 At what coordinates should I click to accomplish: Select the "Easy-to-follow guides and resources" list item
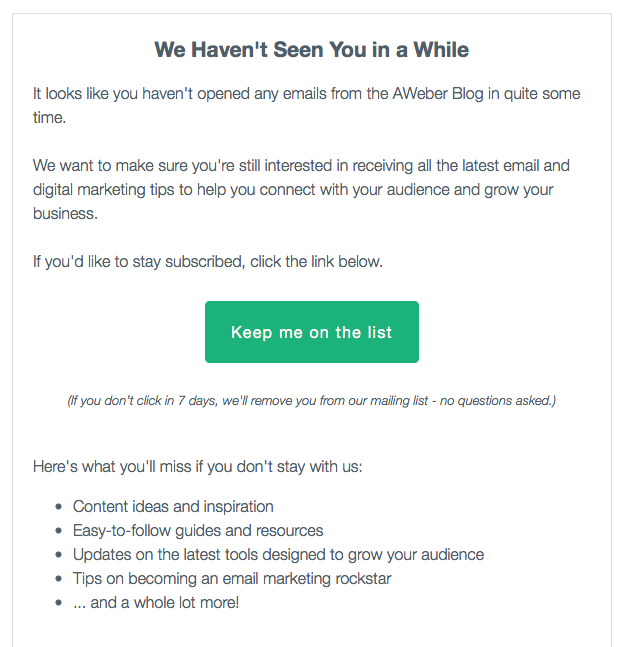[x=198, y=531]
